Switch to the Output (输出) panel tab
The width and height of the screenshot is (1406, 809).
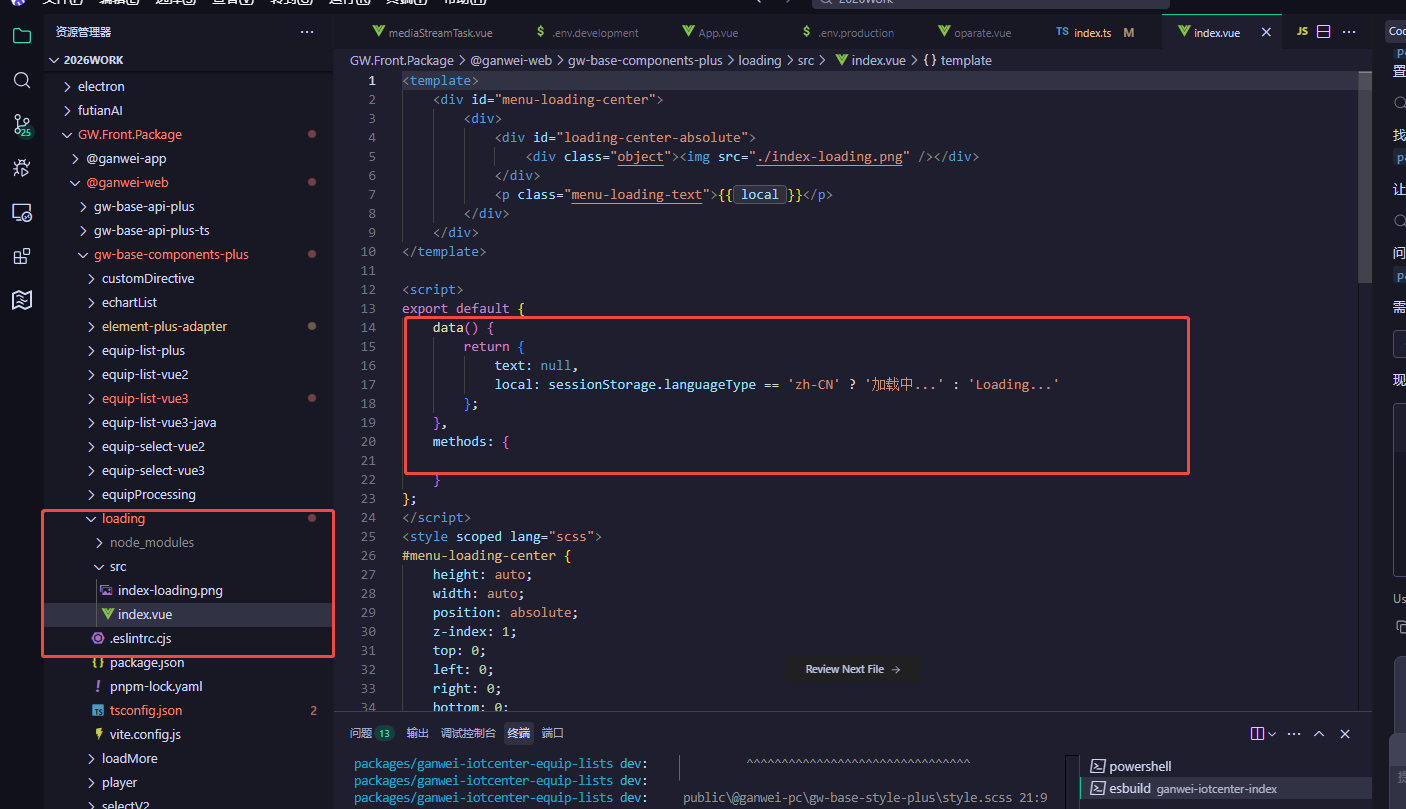point(417,733)
